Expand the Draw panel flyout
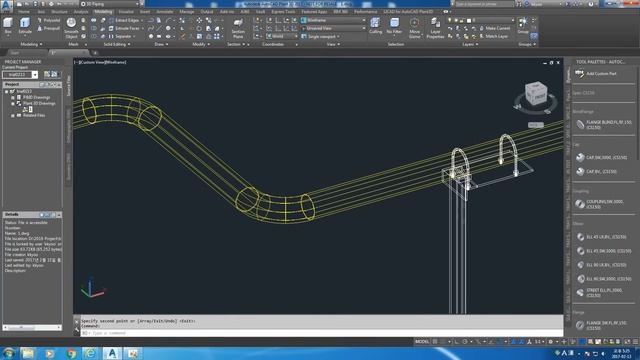The height and width of the screenshot is (360, 640). click(x=162, y=44)
